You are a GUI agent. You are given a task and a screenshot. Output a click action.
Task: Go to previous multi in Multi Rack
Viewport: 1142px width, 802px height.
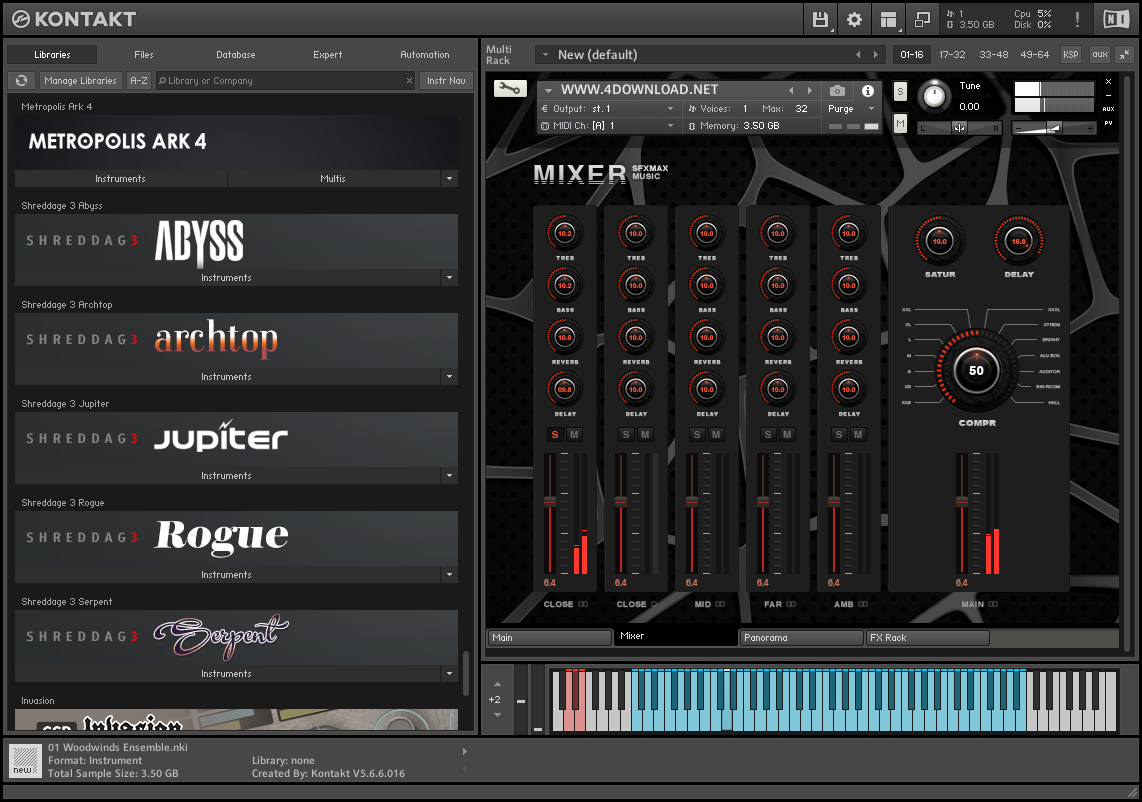(858, 55)
